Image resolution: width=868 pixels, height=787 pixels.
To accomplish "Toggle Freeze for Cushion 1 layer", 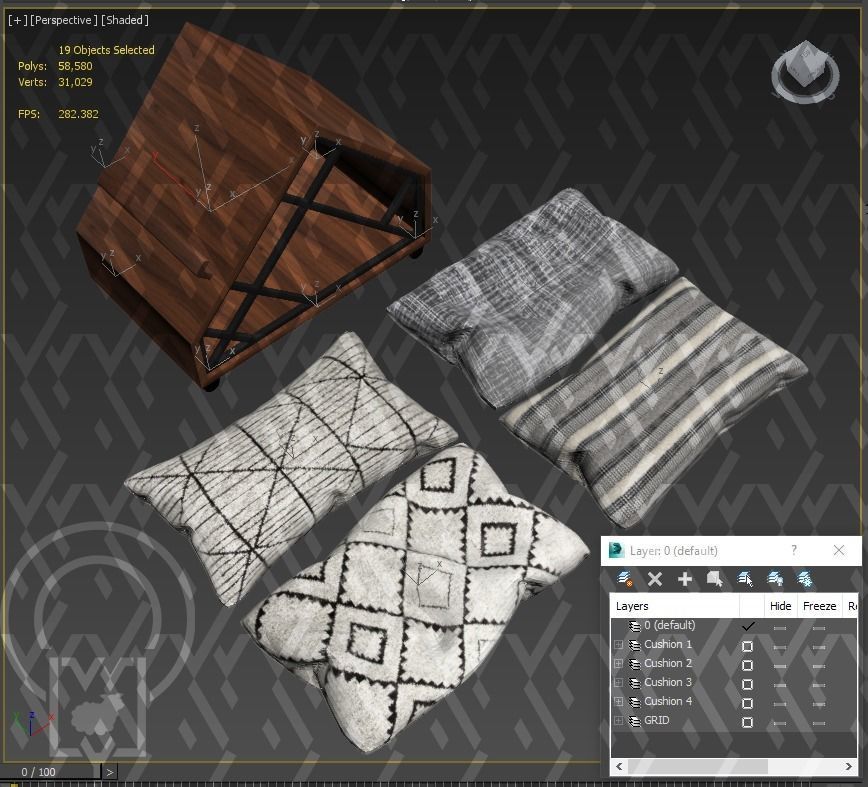I will (x=819, y=647).
